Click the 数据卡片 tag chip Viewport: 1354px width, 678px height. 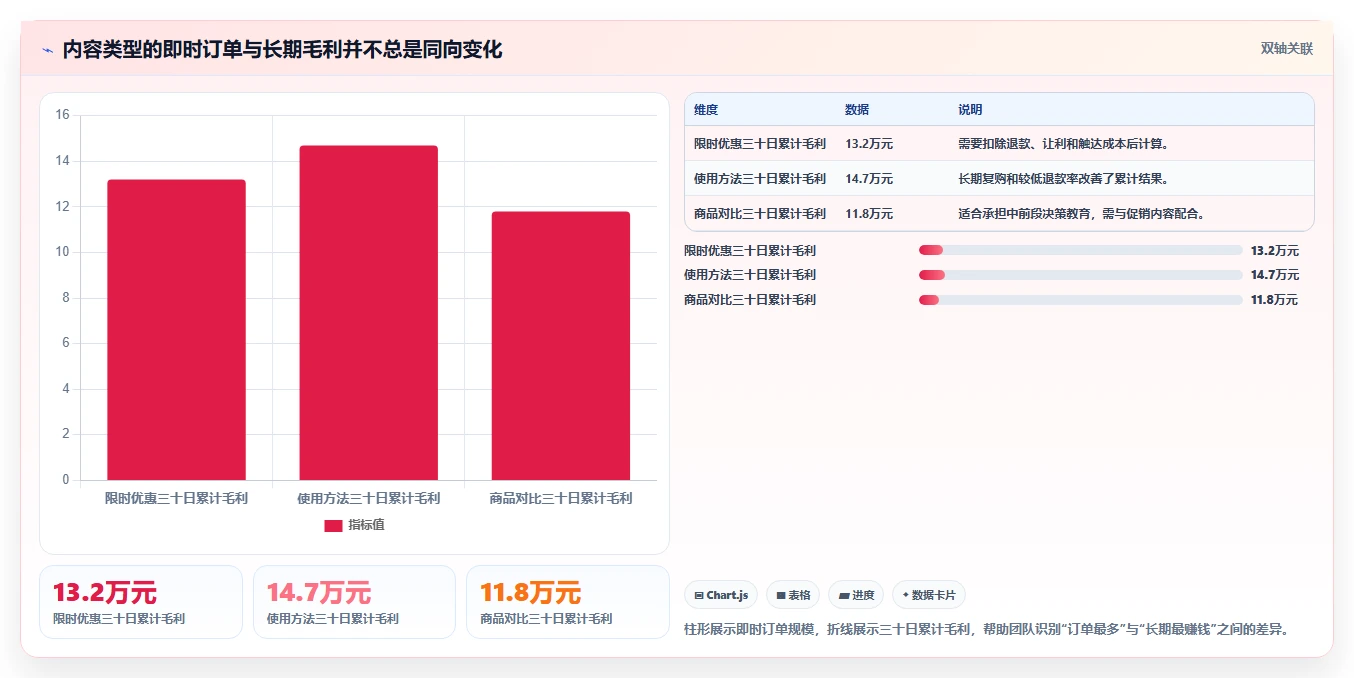929,595
